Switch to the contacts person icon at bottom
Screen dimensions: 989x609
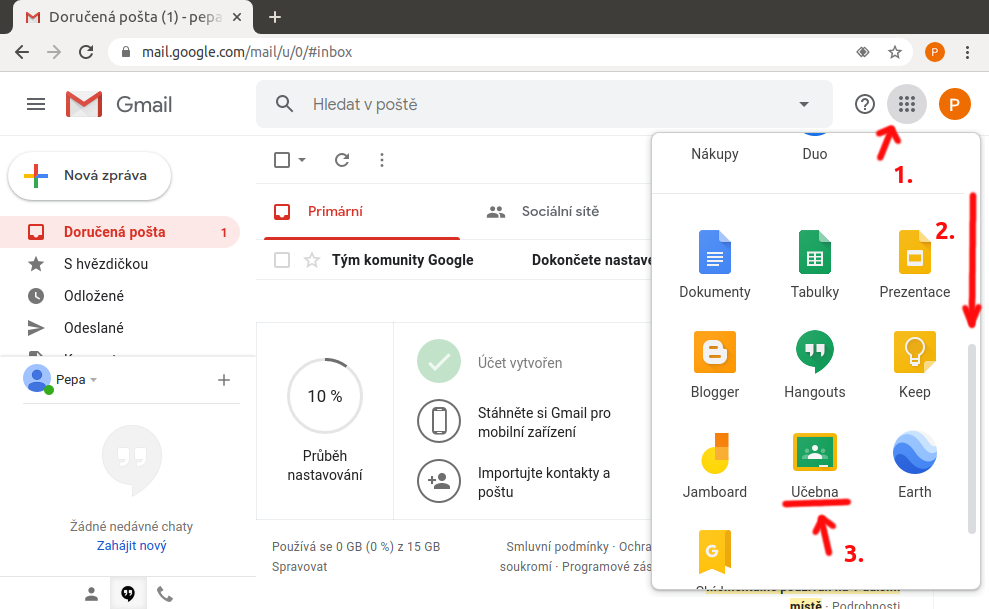(x=91, y=594)
